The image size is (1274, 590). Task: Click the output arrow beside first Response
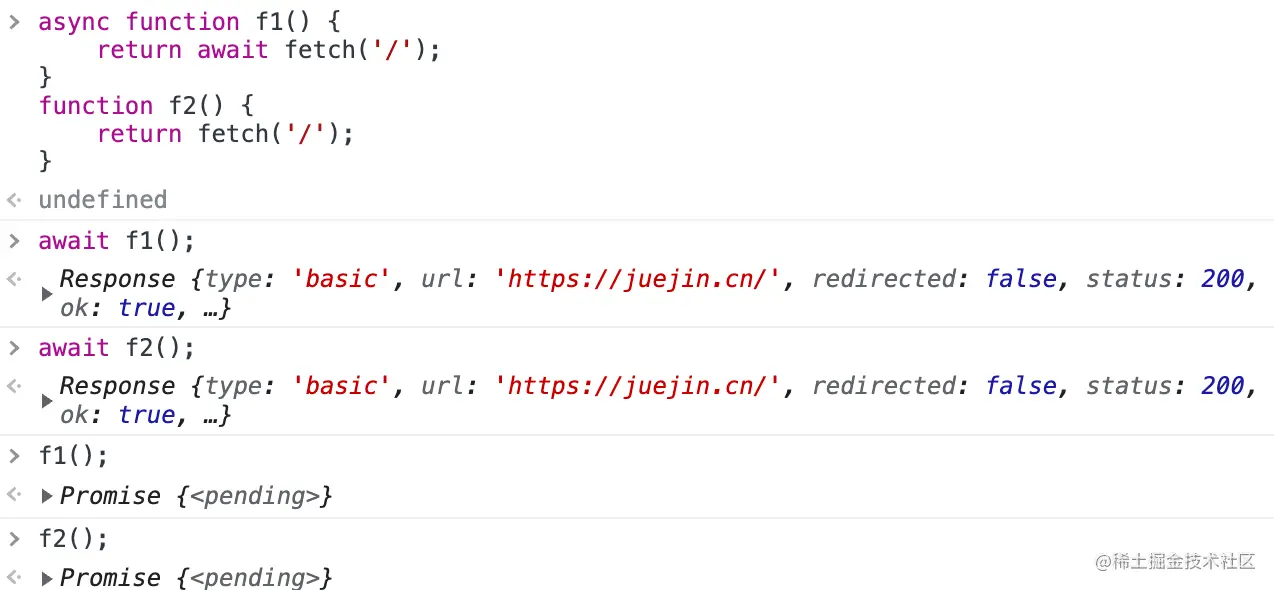(14, 279)
